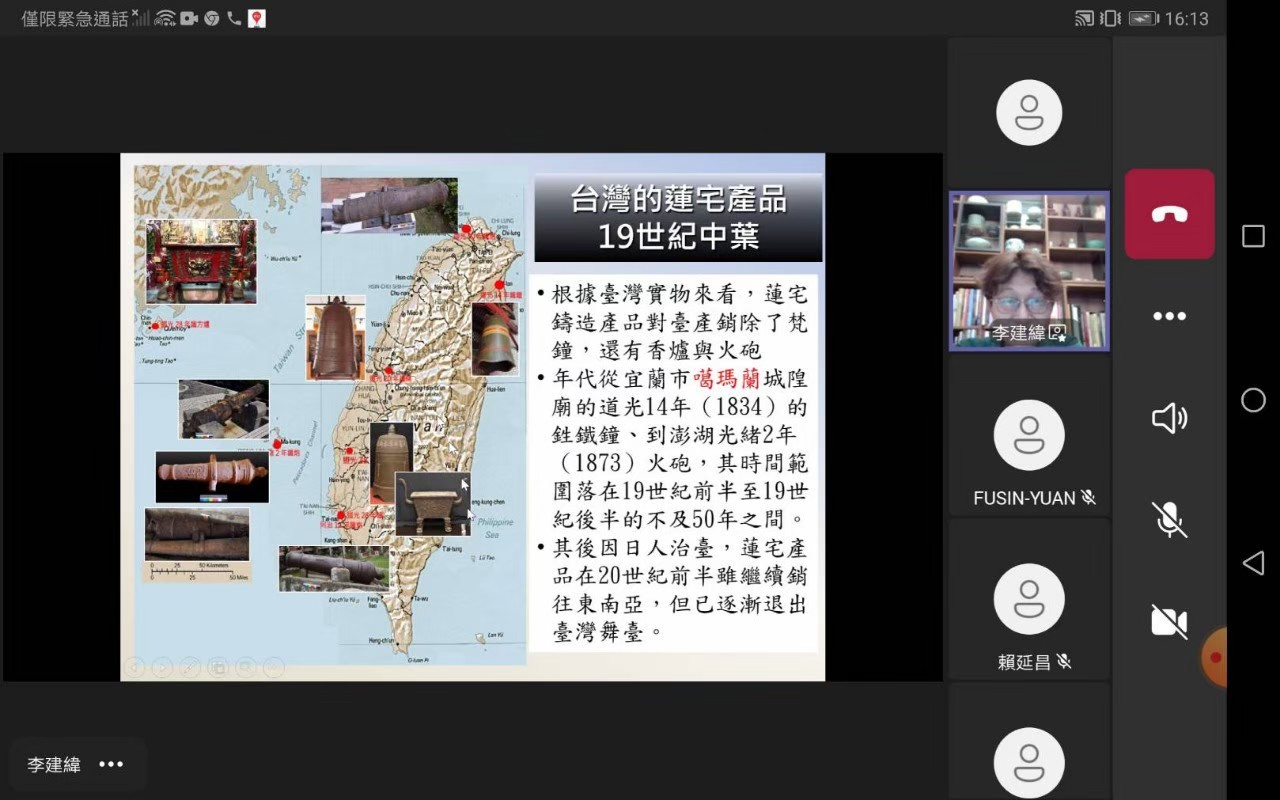This screenshot has height=800, width=1280.
Task: Tap the 李建緯 presenter name label
Action: pyautogui.click(x=54, y=765)
